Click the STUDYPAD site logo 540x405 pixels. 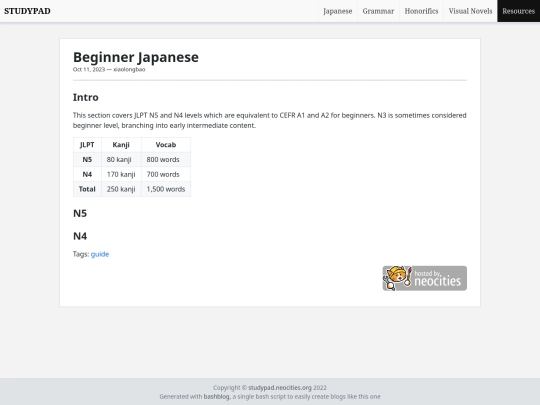(27, 11)
